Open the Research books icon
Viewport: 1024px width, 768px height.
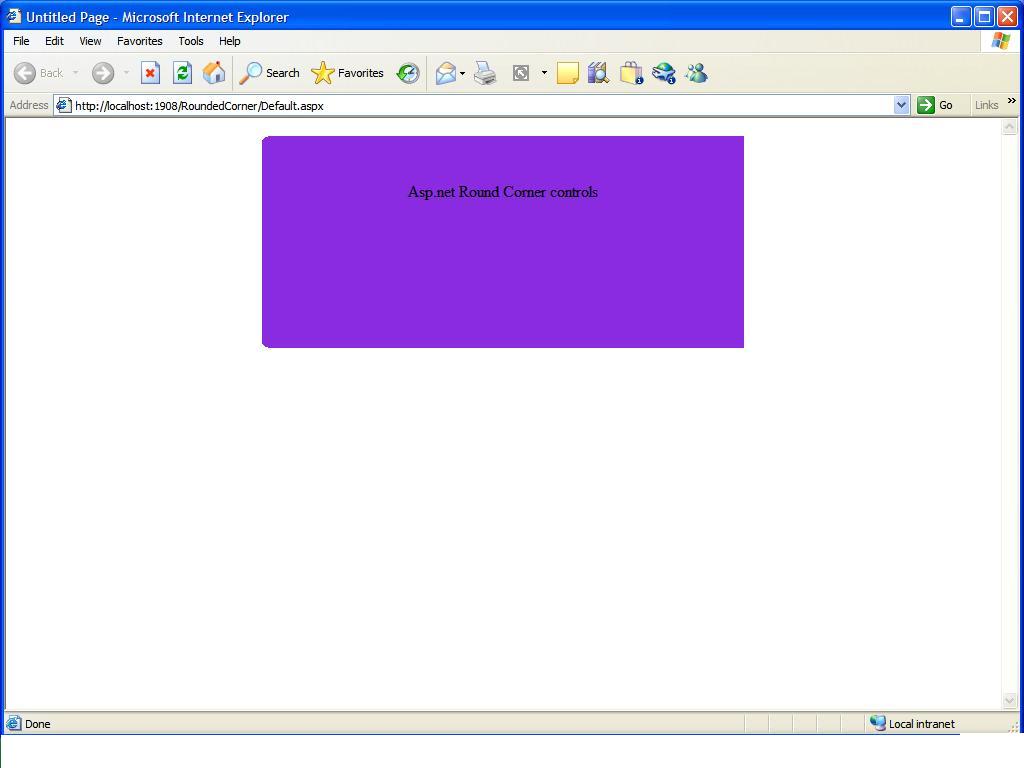pos(598,73)
